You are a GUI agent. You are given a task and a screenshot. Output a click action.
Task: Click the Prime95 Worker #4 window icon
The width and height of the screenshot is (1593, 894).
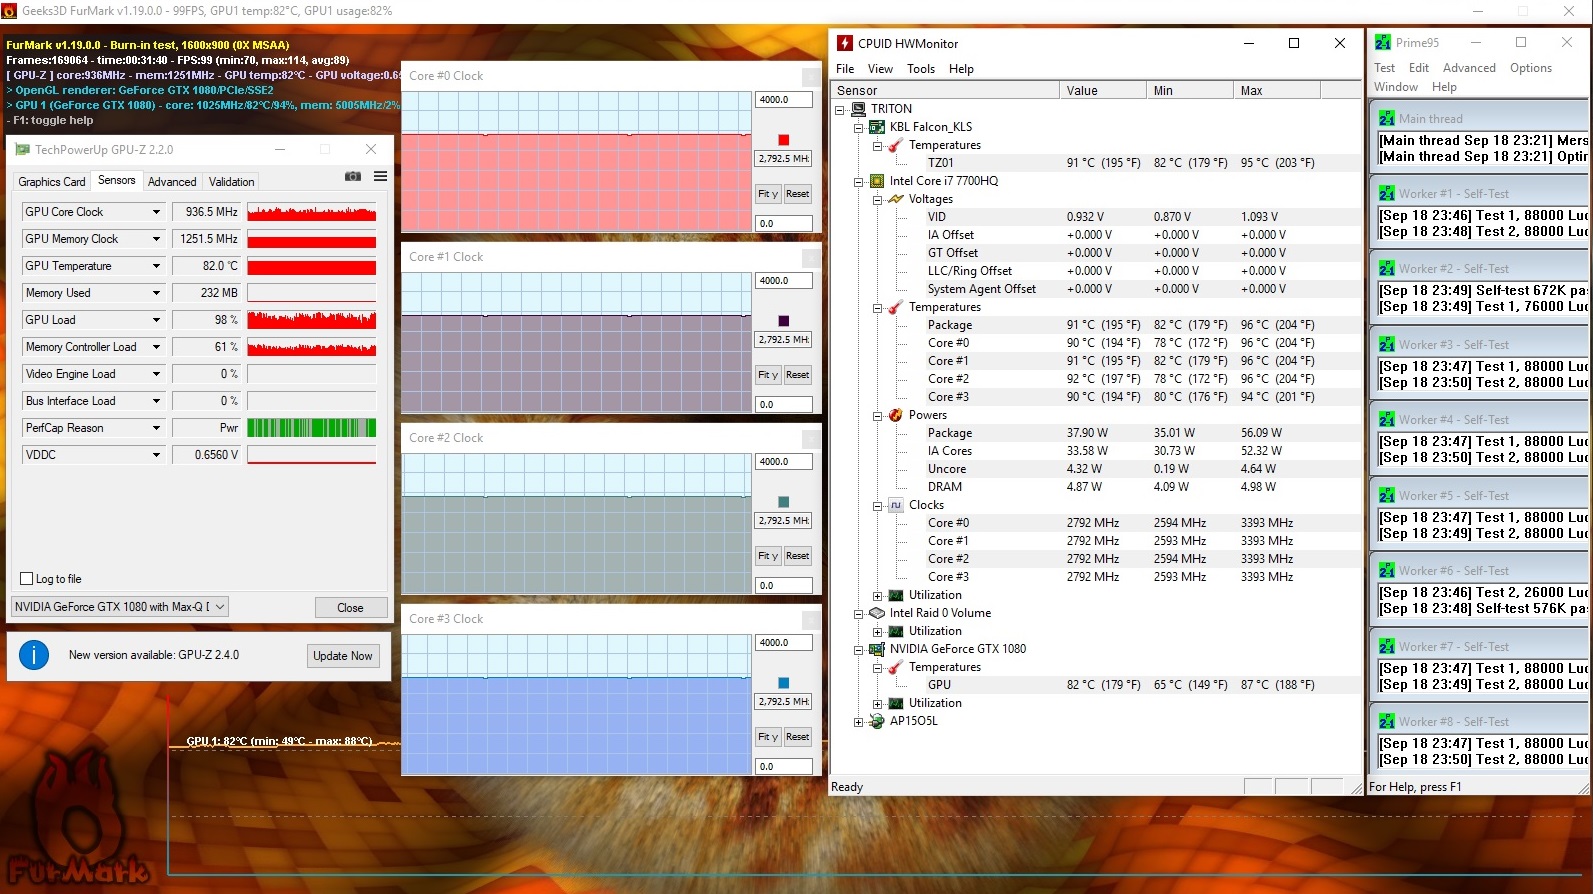tap(1387, 419)
